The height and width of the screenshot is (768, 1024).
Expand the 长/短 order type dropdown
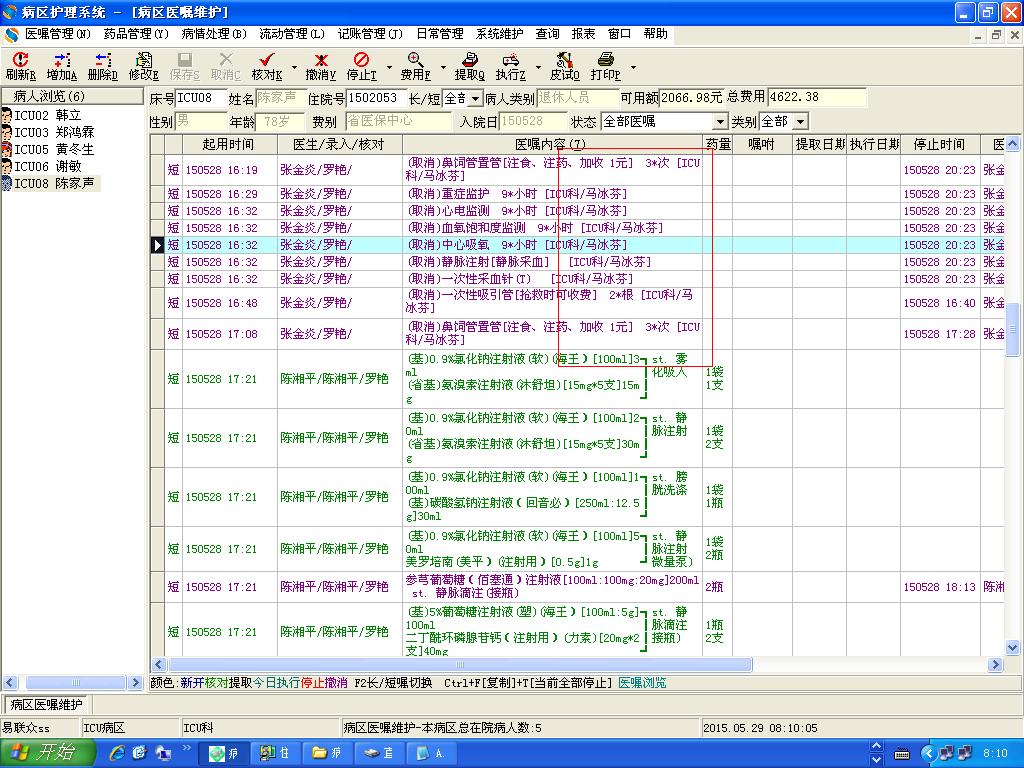point(475,98)
